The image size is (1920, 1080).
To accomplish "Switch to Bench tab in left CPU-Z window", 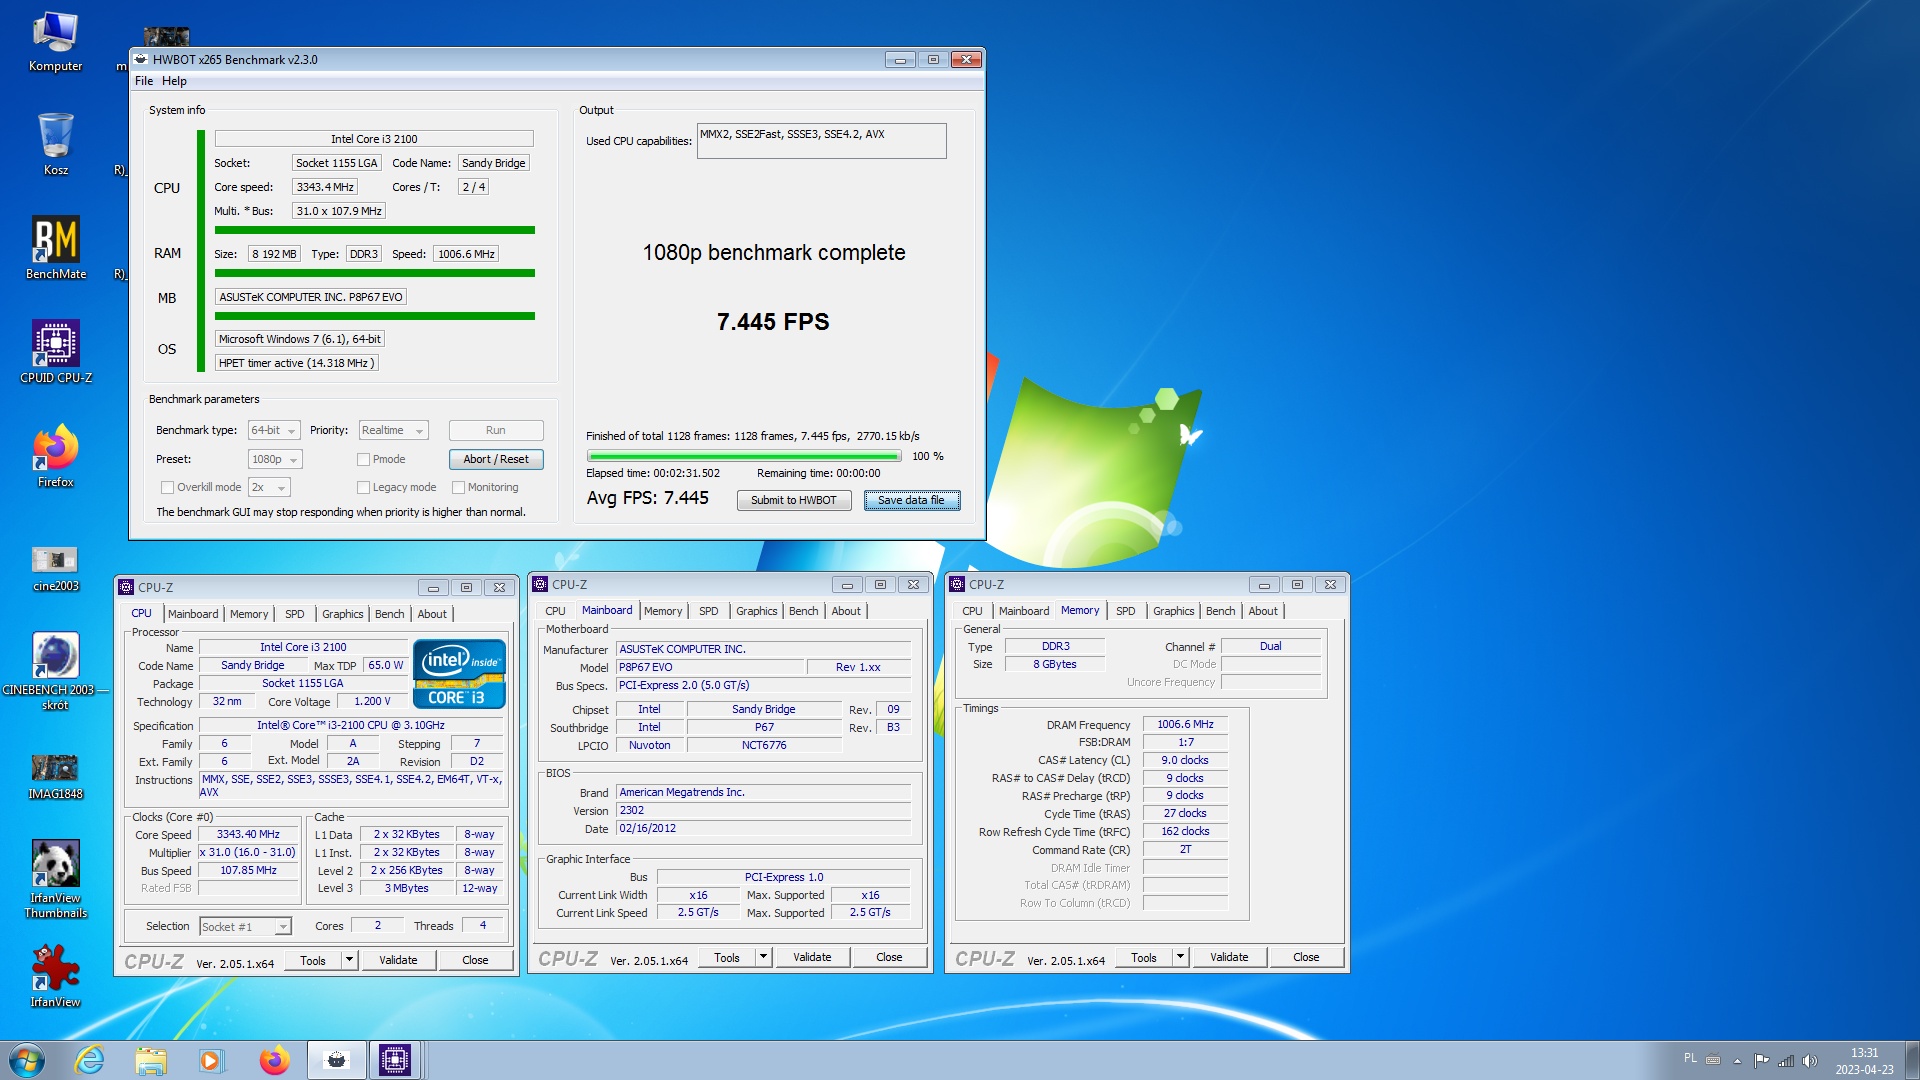I will (x=390, y=614).
